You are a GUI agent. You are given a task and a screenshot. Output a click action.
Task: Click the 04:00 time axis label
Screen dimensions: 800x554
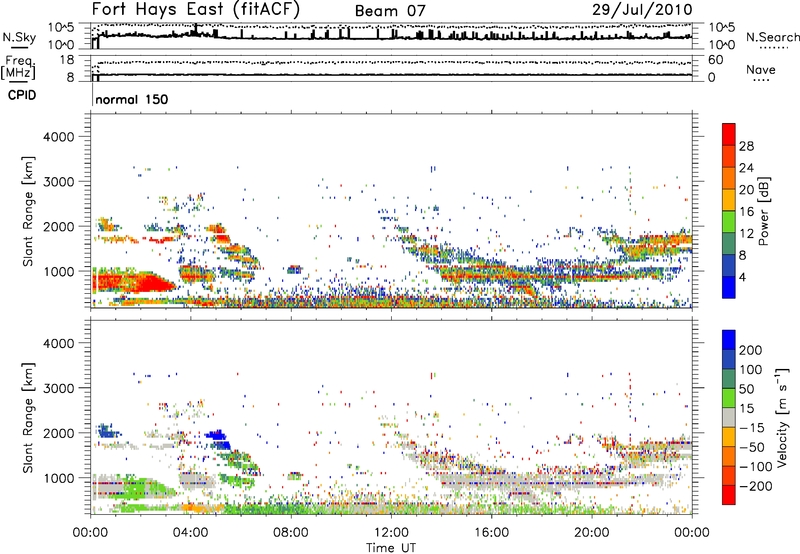[x=191, y=533]
